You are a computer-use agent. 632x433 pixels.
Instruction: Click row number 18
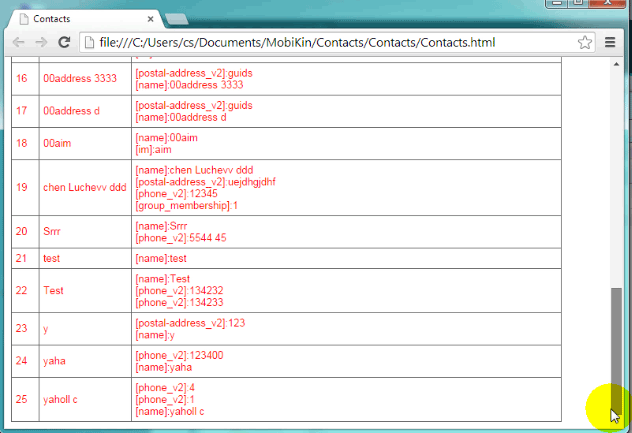(22, 143)
